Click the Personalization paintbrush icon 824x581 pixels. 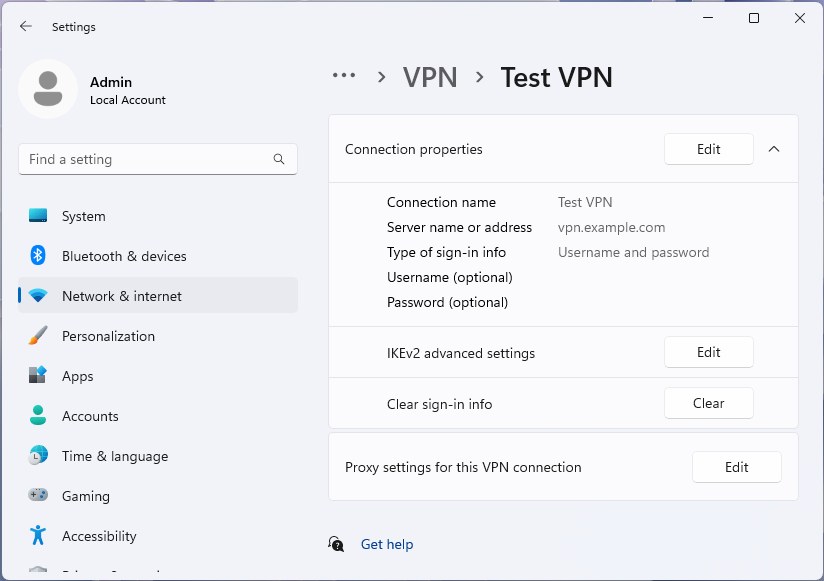(x=38, y=336)
